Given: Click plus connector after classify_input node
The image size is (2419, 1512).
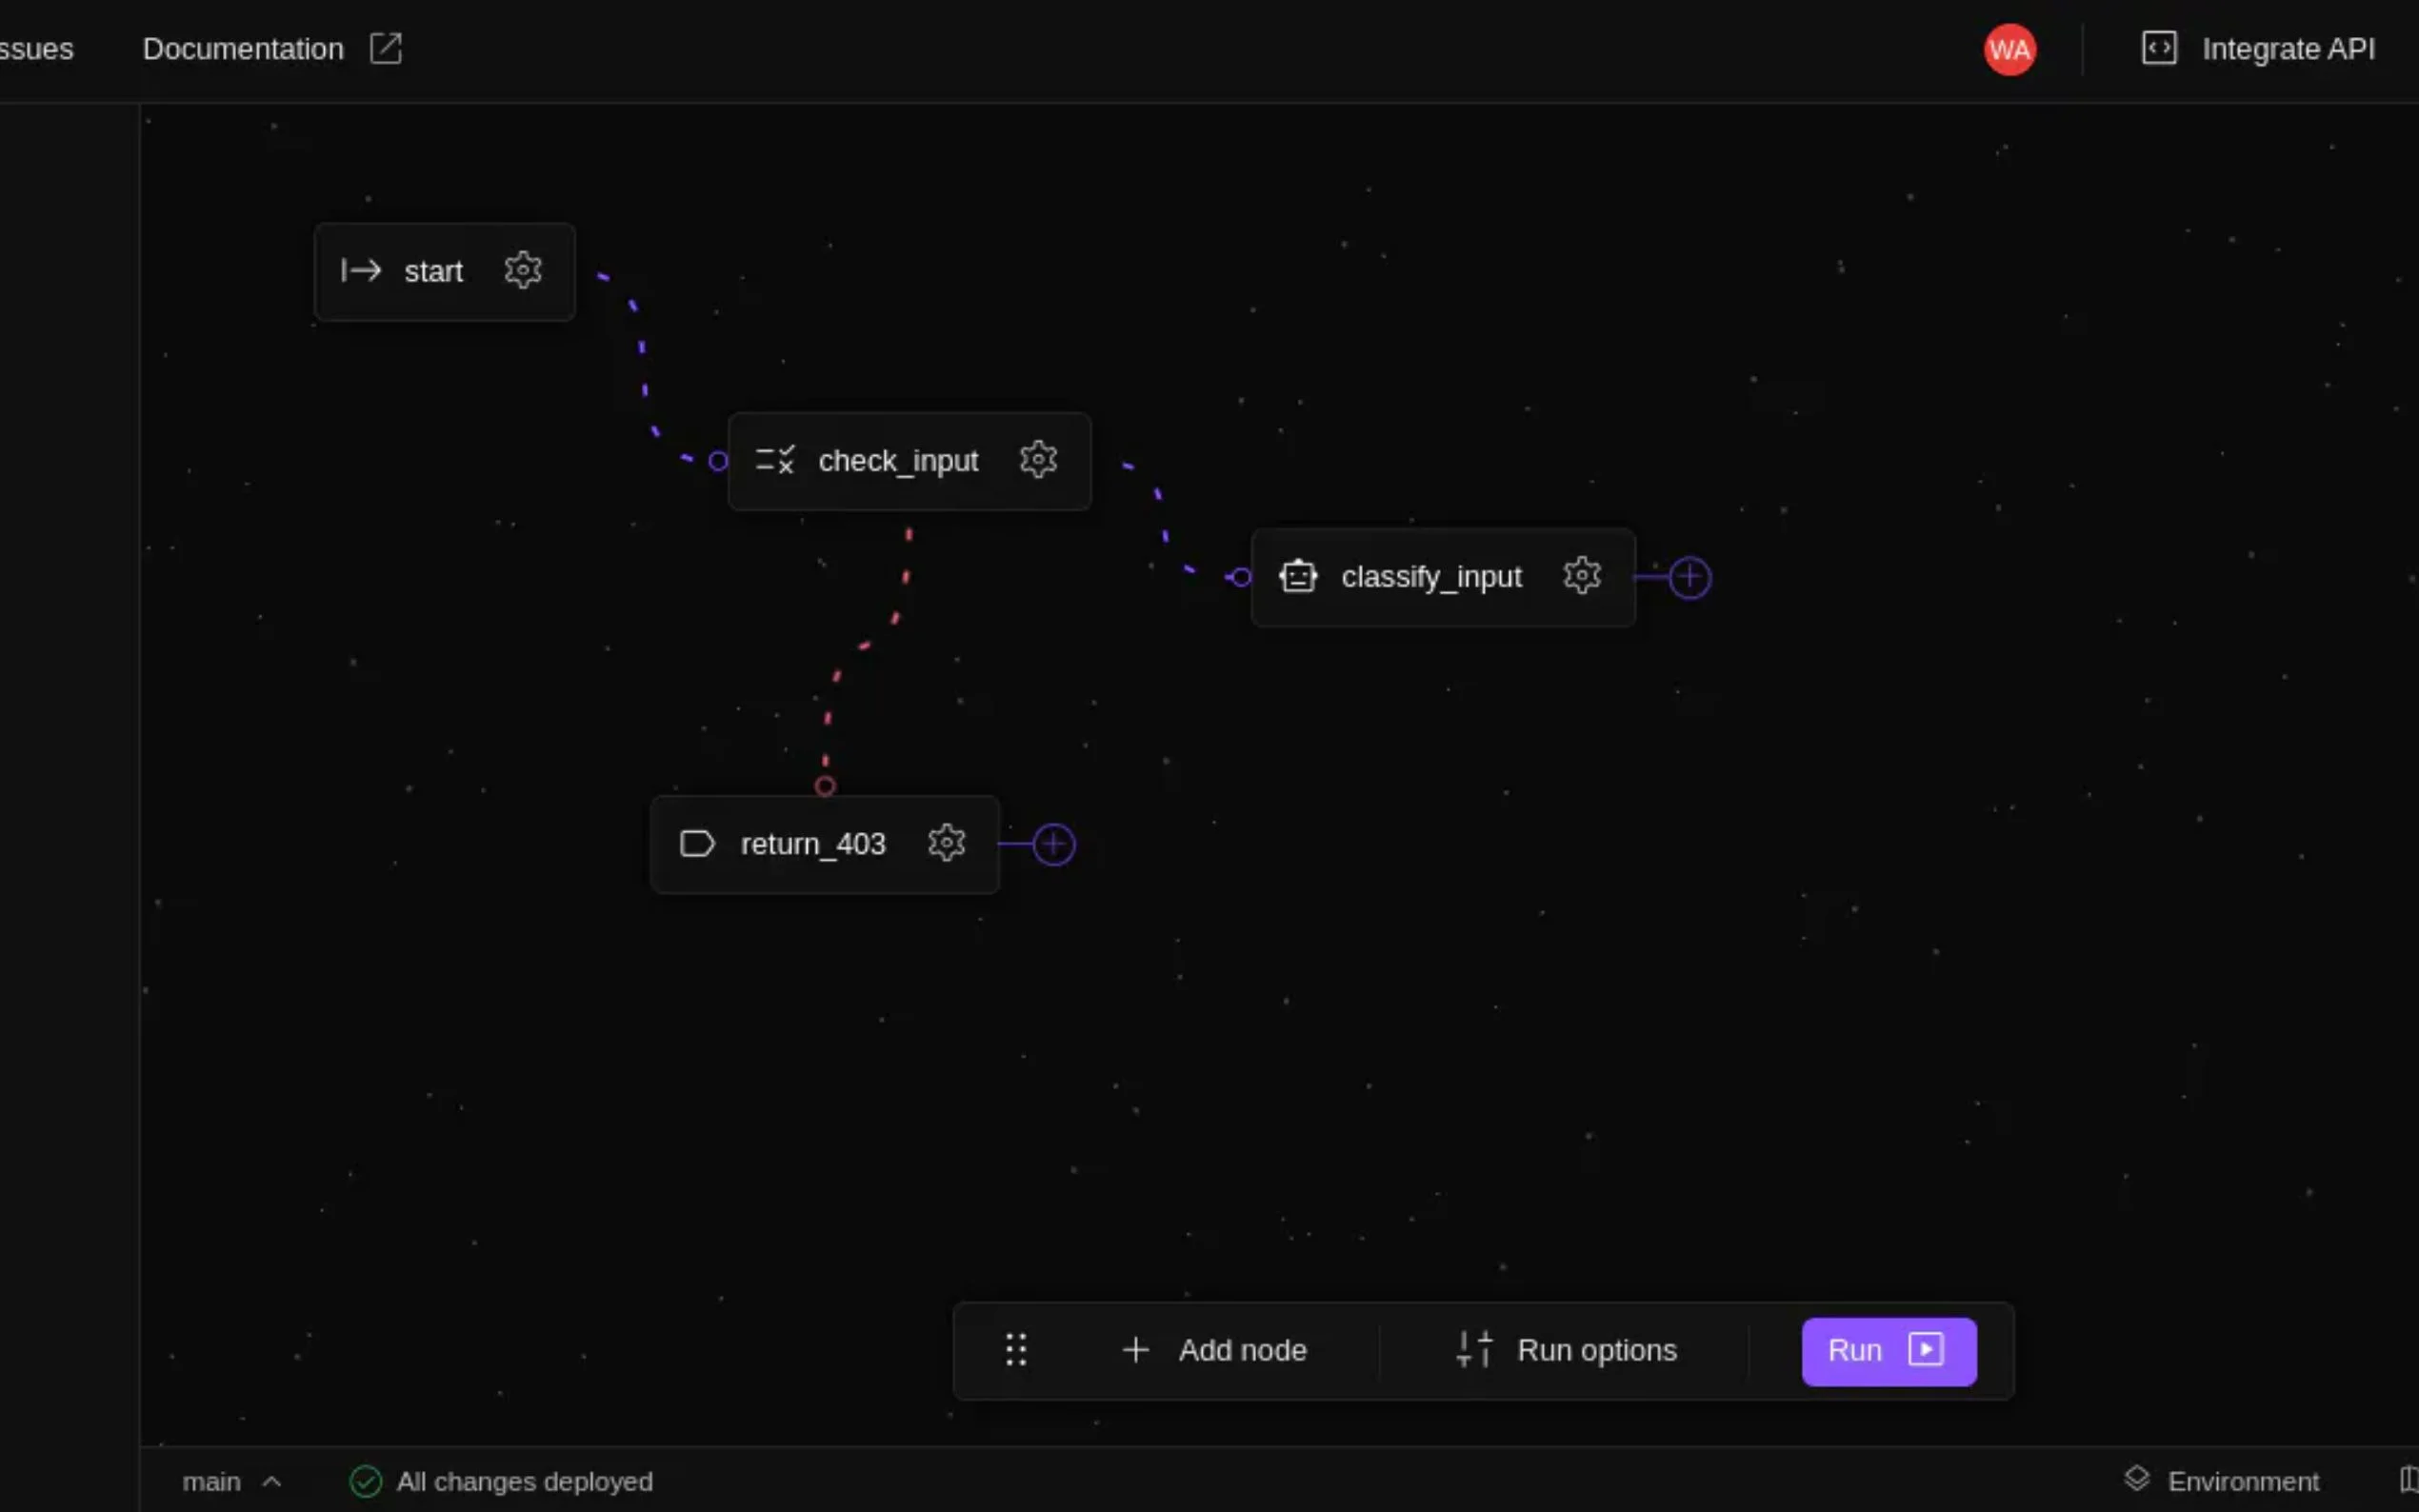Looking at the screenshot, I should click(1689, 577).
